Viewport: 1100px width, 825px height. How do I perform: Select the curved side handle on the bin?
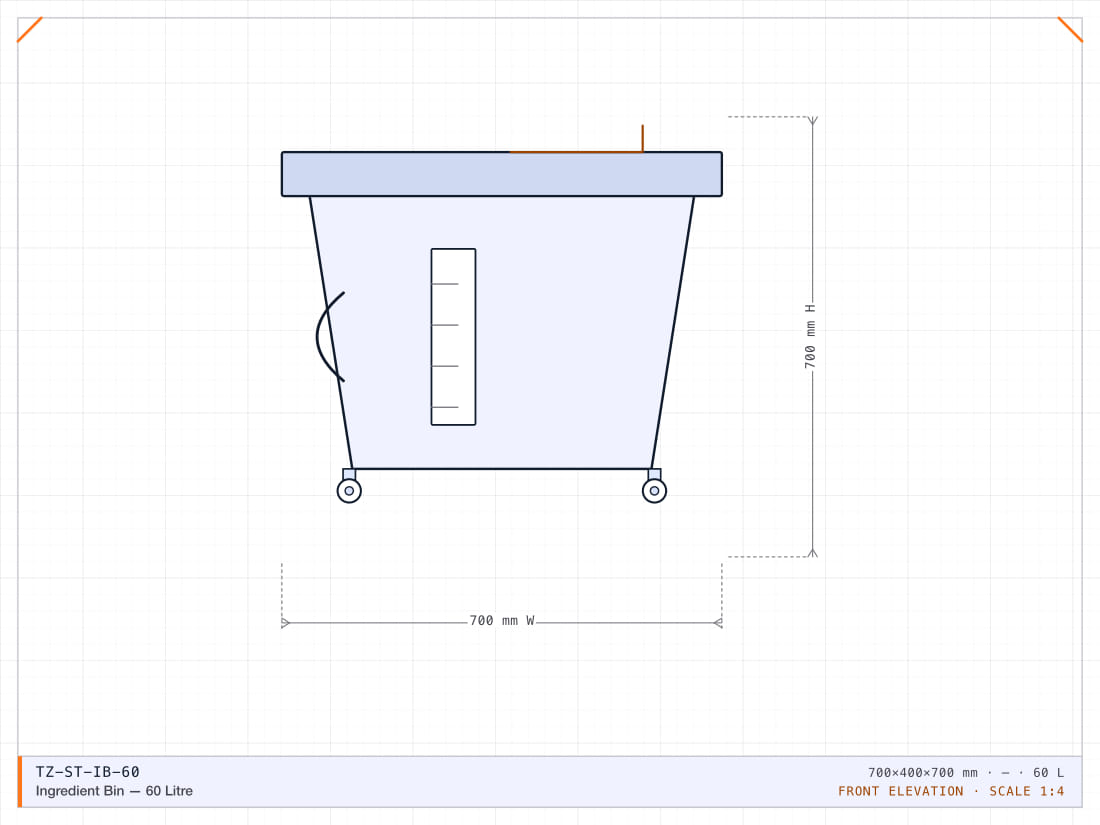point(330,337)
